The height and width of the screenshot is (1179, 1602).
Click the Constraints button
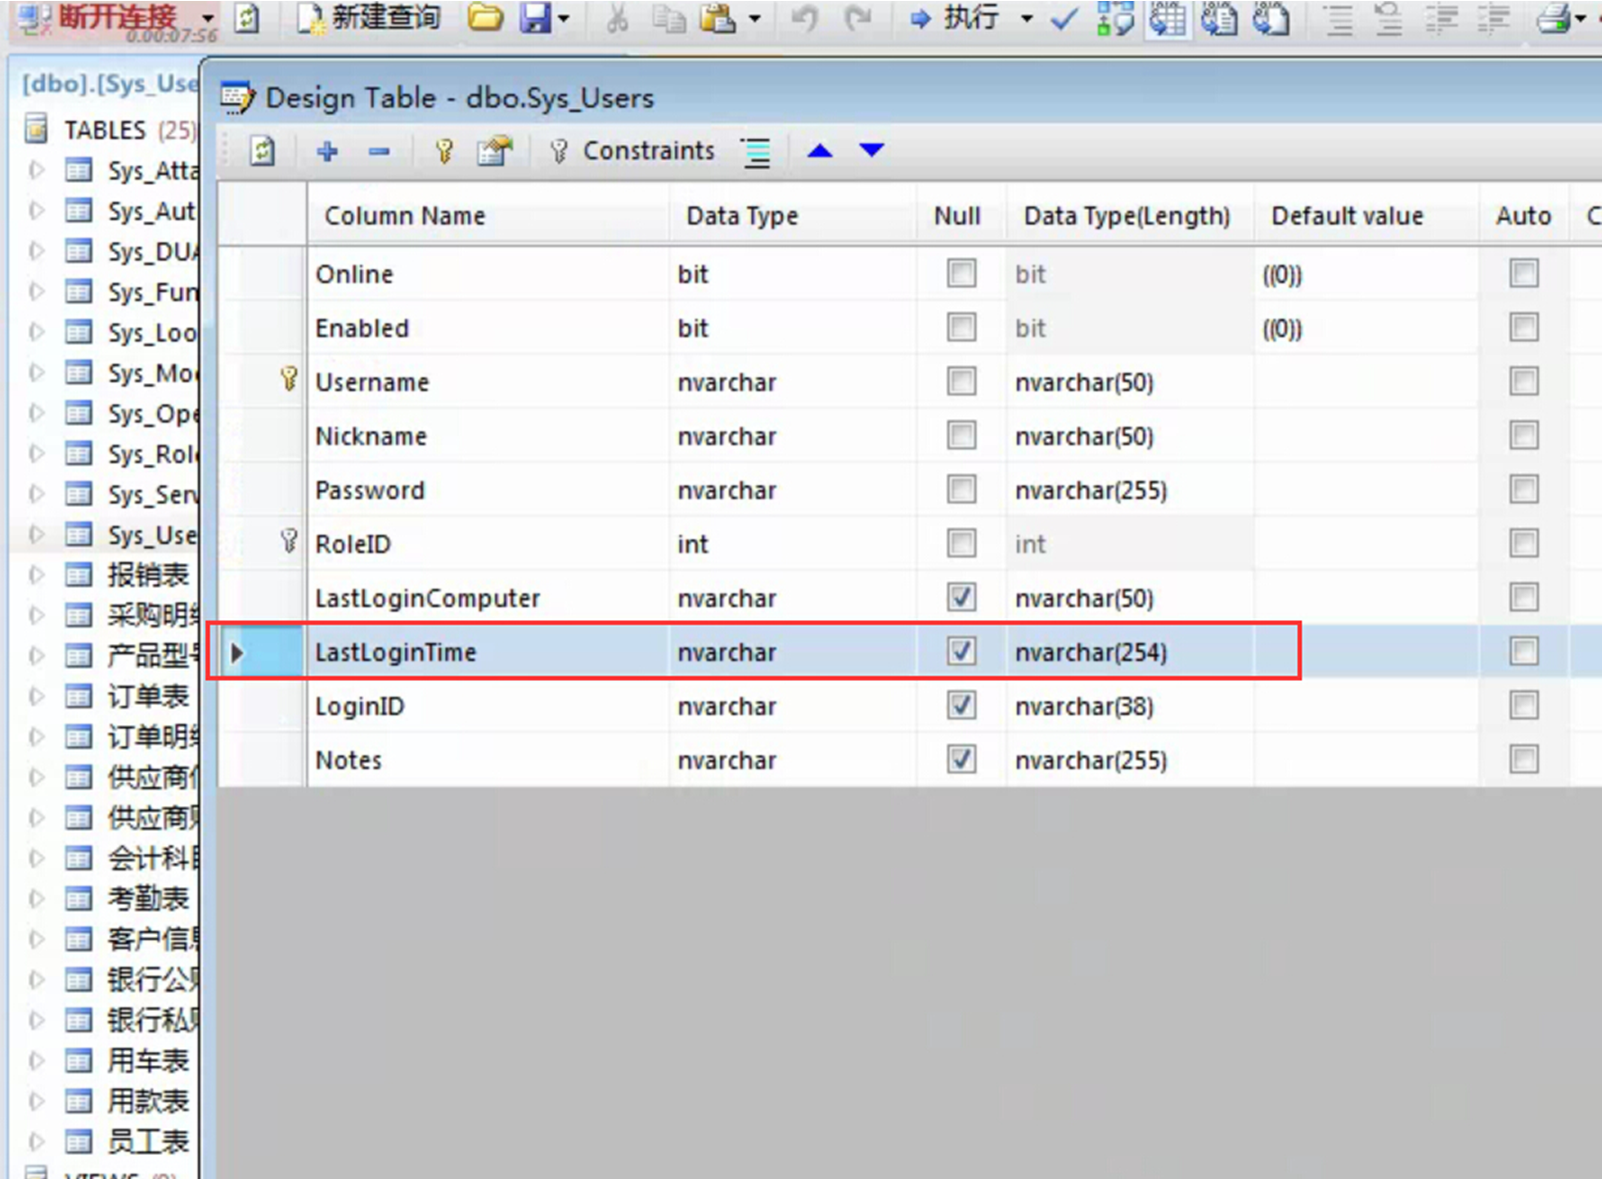point(632,151)
